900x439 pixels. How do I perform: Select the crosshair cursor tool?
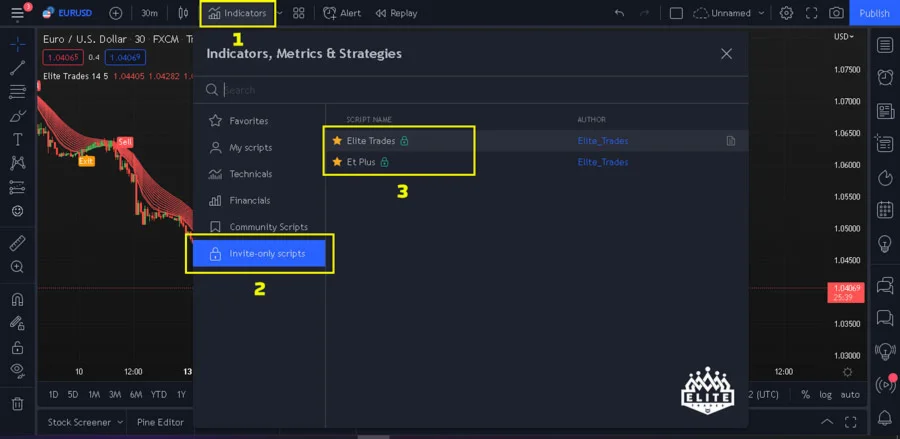(x=17, y=44)
